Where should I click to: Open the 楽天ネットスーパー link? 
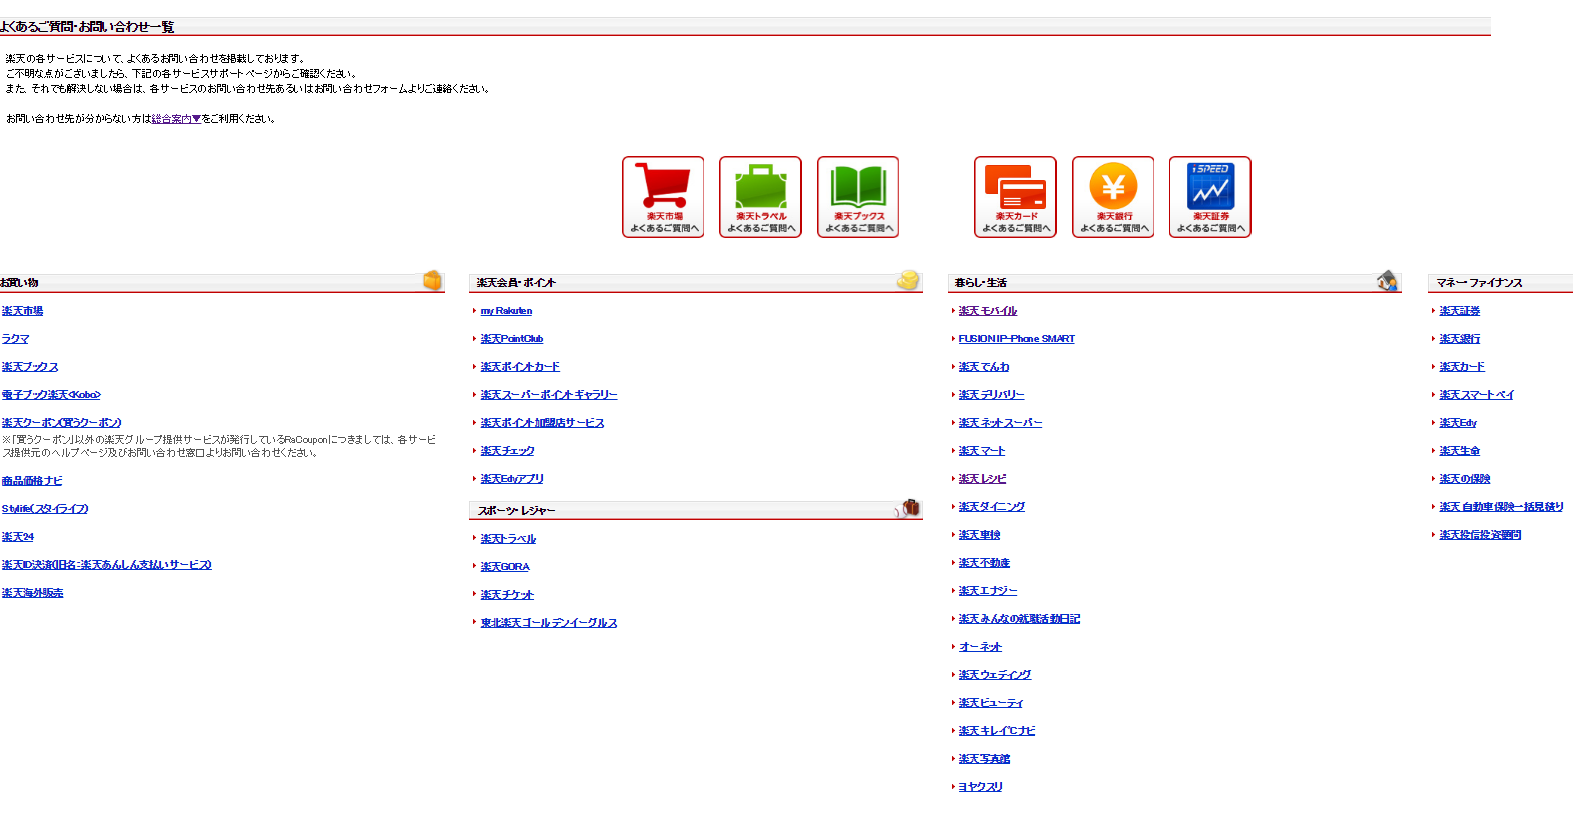1000,423
